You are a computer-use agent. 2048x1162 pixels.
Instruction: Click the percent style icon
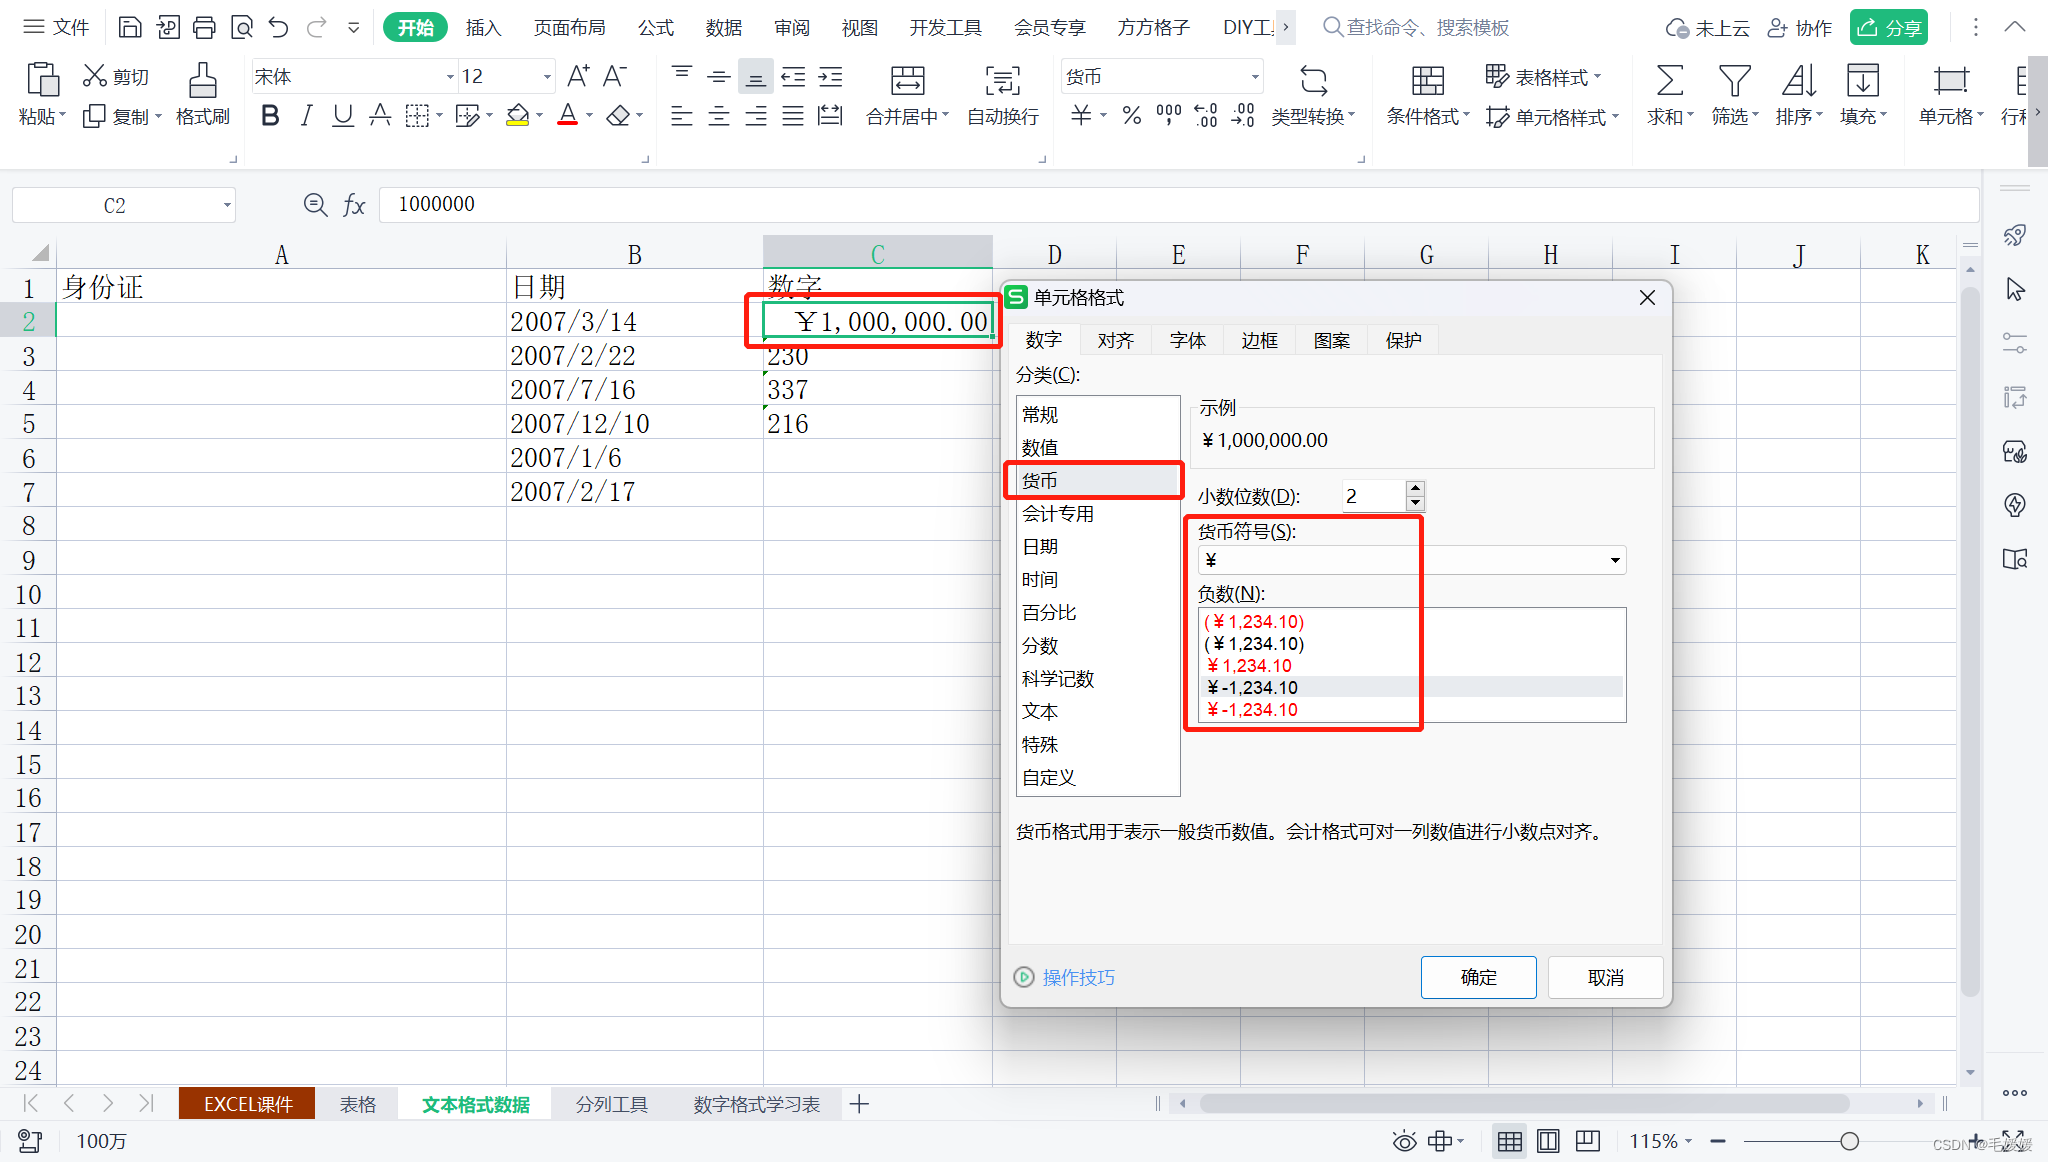click(x=1131, y=117)
